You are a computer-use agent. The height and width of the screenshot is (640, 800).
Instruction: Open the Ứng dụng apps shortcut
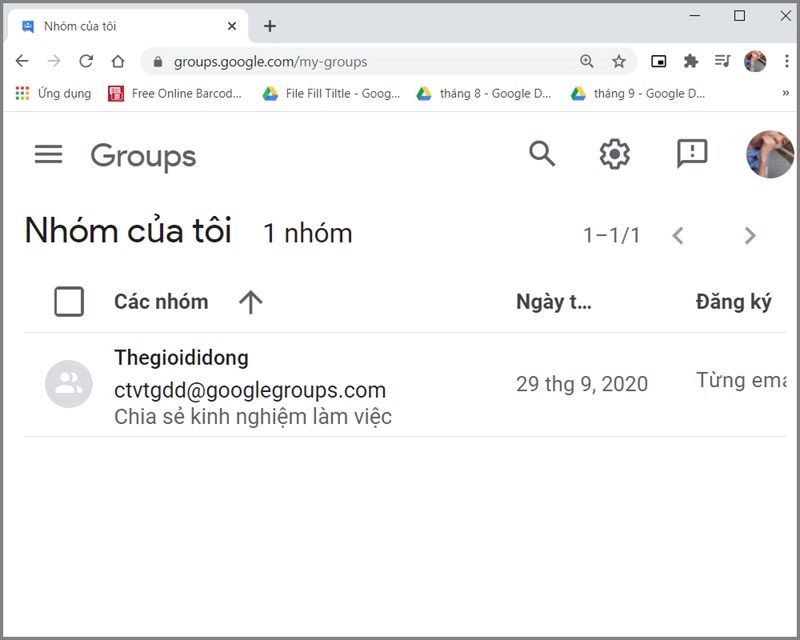[54, 93]
